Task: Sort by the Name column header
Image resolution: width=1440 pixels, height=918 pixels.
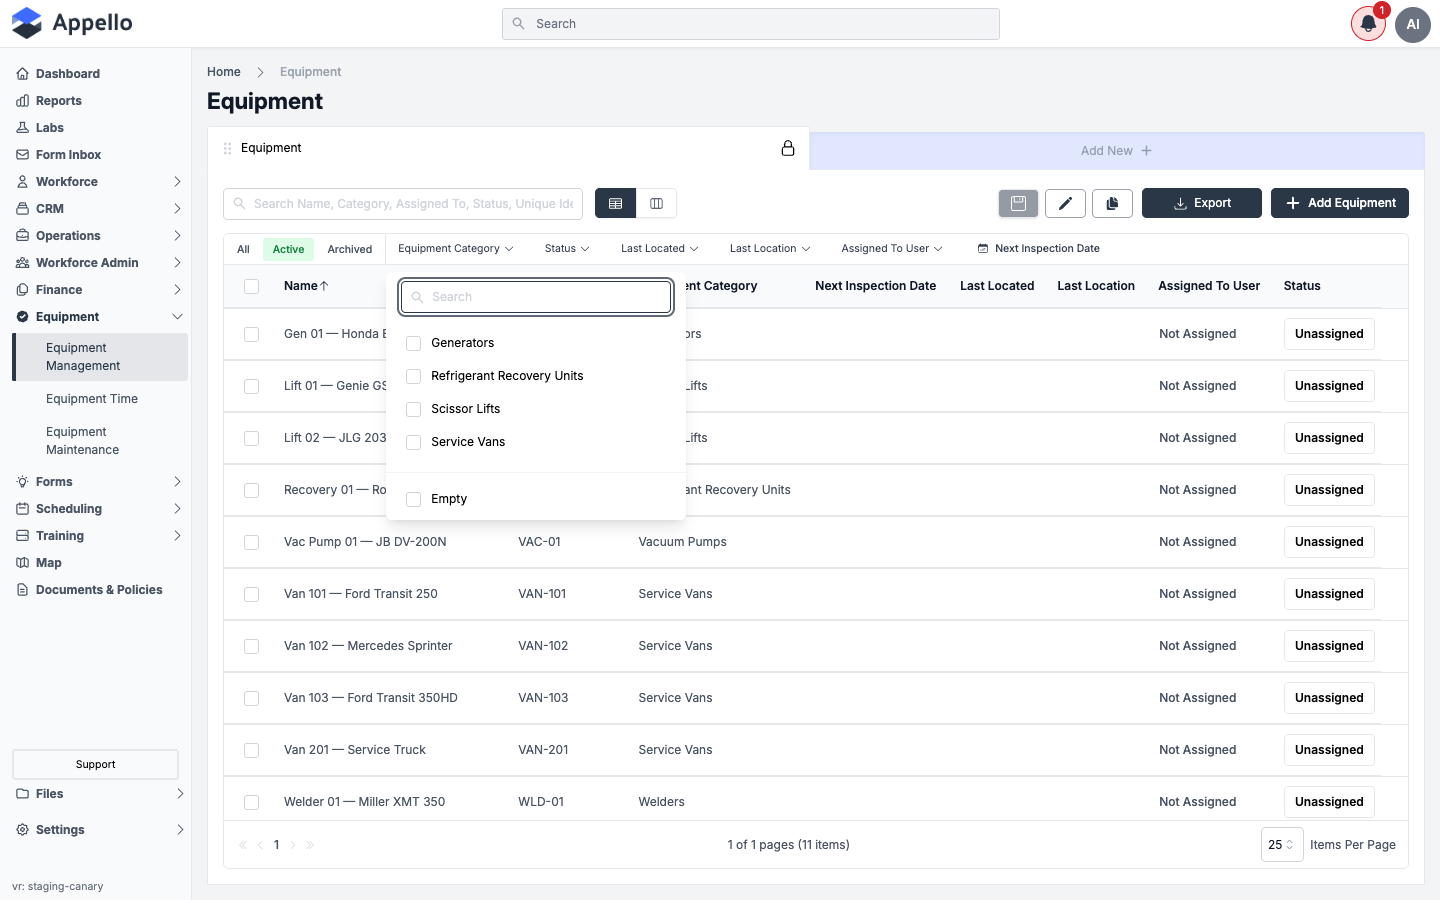Action: click(x=306, y=286)
